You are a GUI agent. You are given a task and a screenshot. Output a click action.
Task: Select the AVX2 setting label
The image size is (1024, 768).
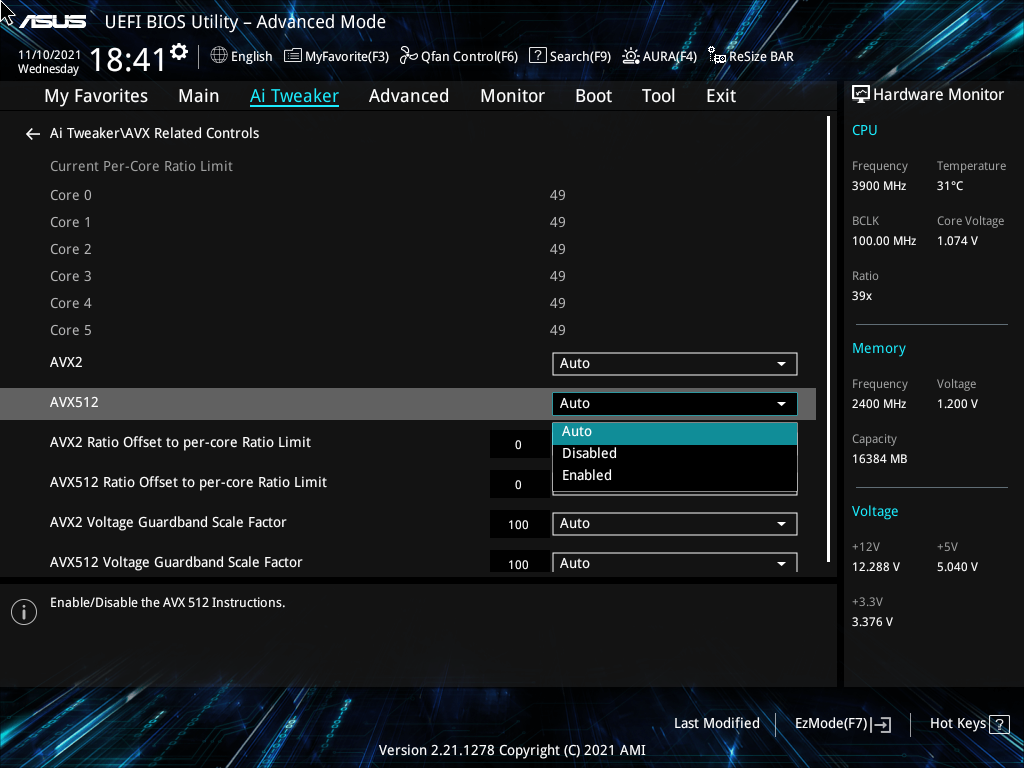[67, 362]
